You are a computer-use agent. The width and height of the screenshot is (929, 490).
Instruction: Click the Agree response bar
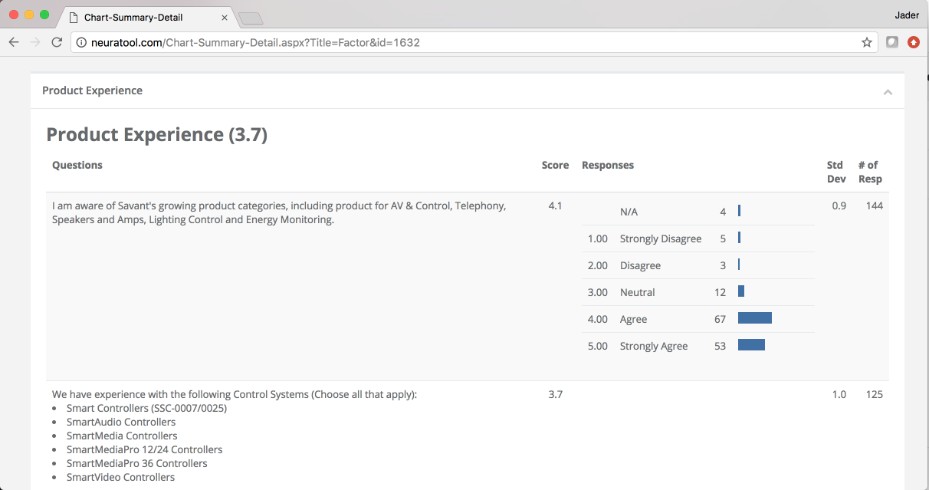[x=755, y=318]
